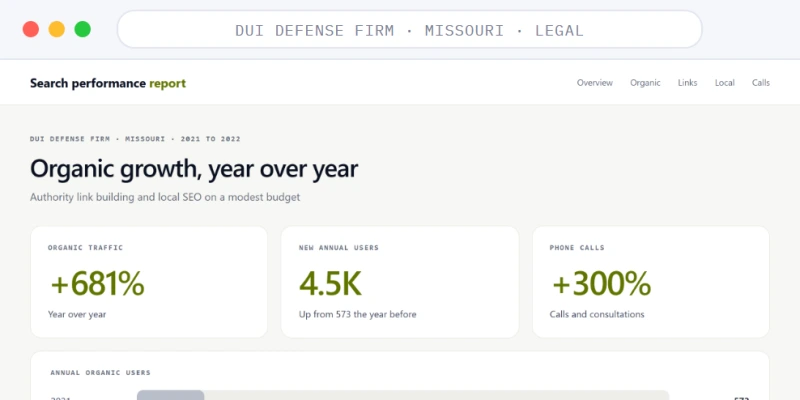Click the text Up from 573 the year before
The width and height of the screenshot is (800, 400).
pos(357,314)
